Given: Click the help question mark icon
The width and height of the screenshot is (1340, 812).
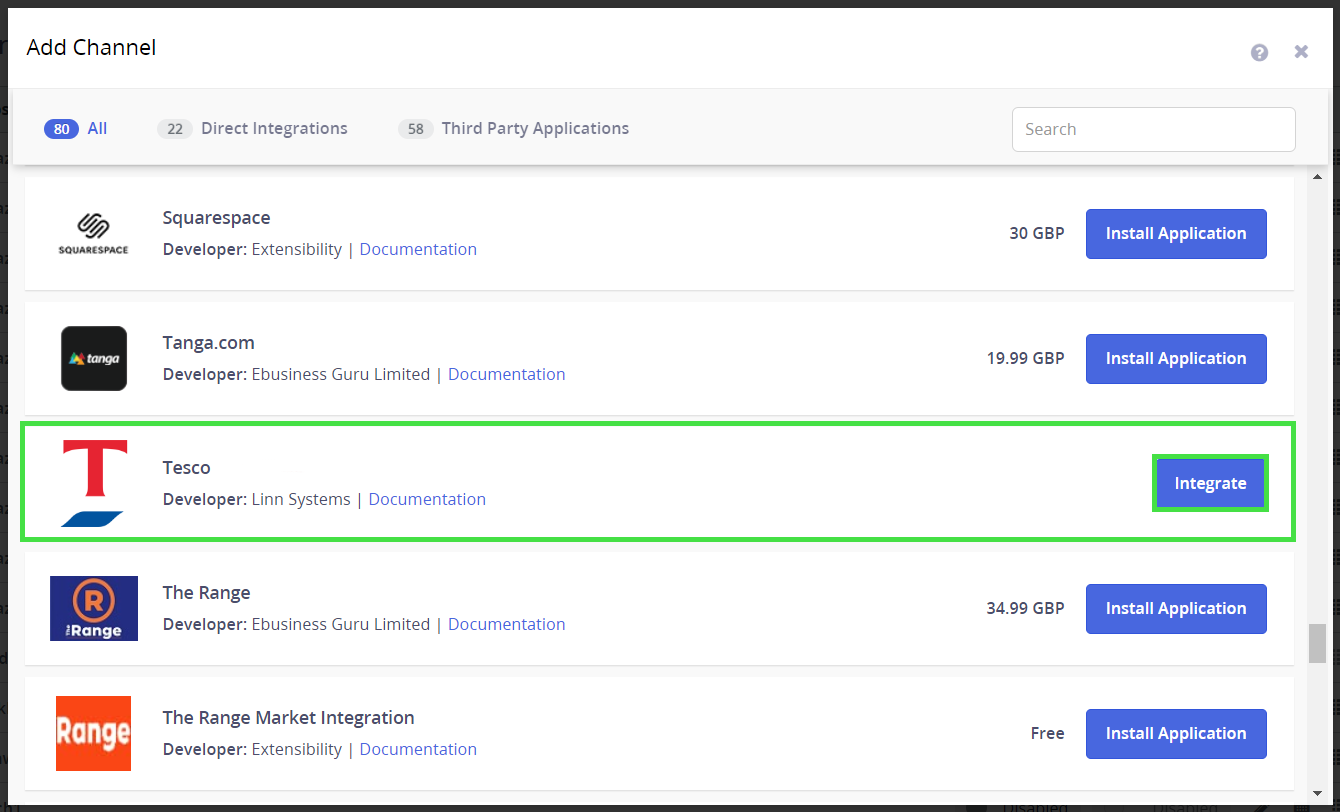Looking at the screenshot, I should click(1259, 52).
